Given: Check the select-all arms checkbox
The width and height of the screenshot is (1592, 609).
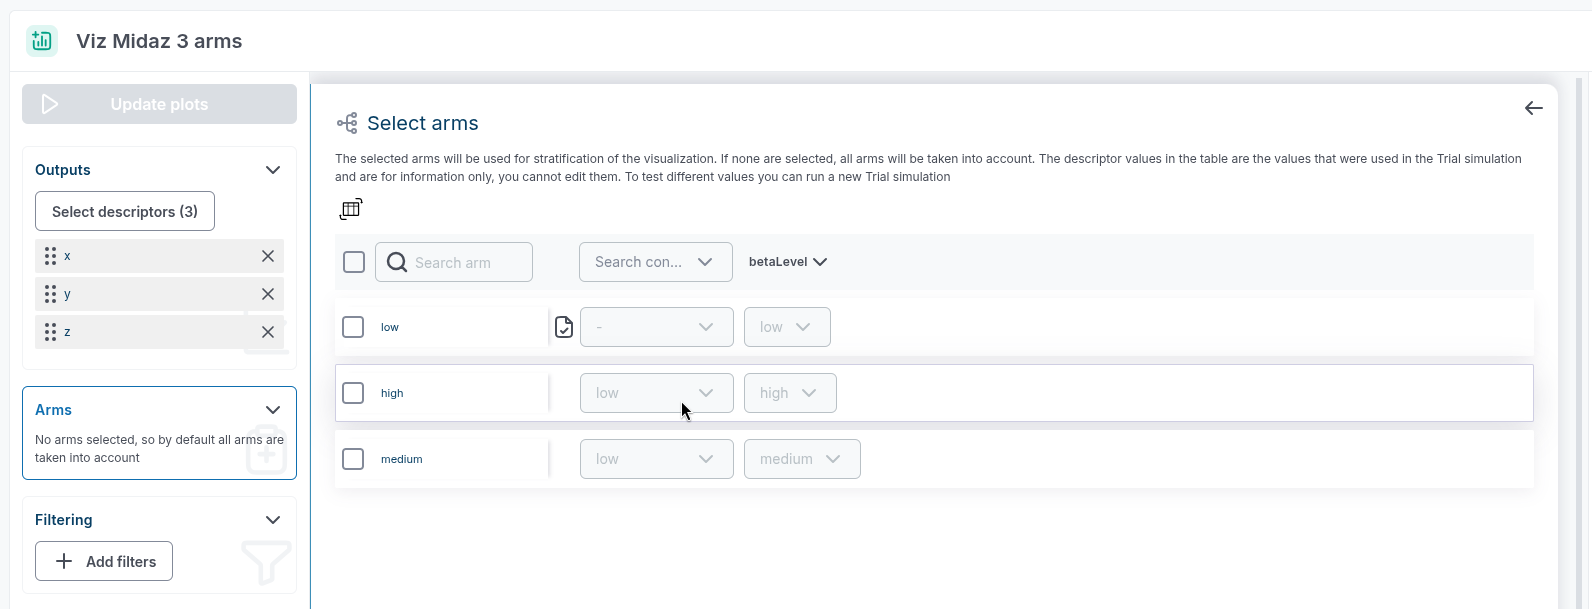Looking at the screenshot, I should click(353, 261).
